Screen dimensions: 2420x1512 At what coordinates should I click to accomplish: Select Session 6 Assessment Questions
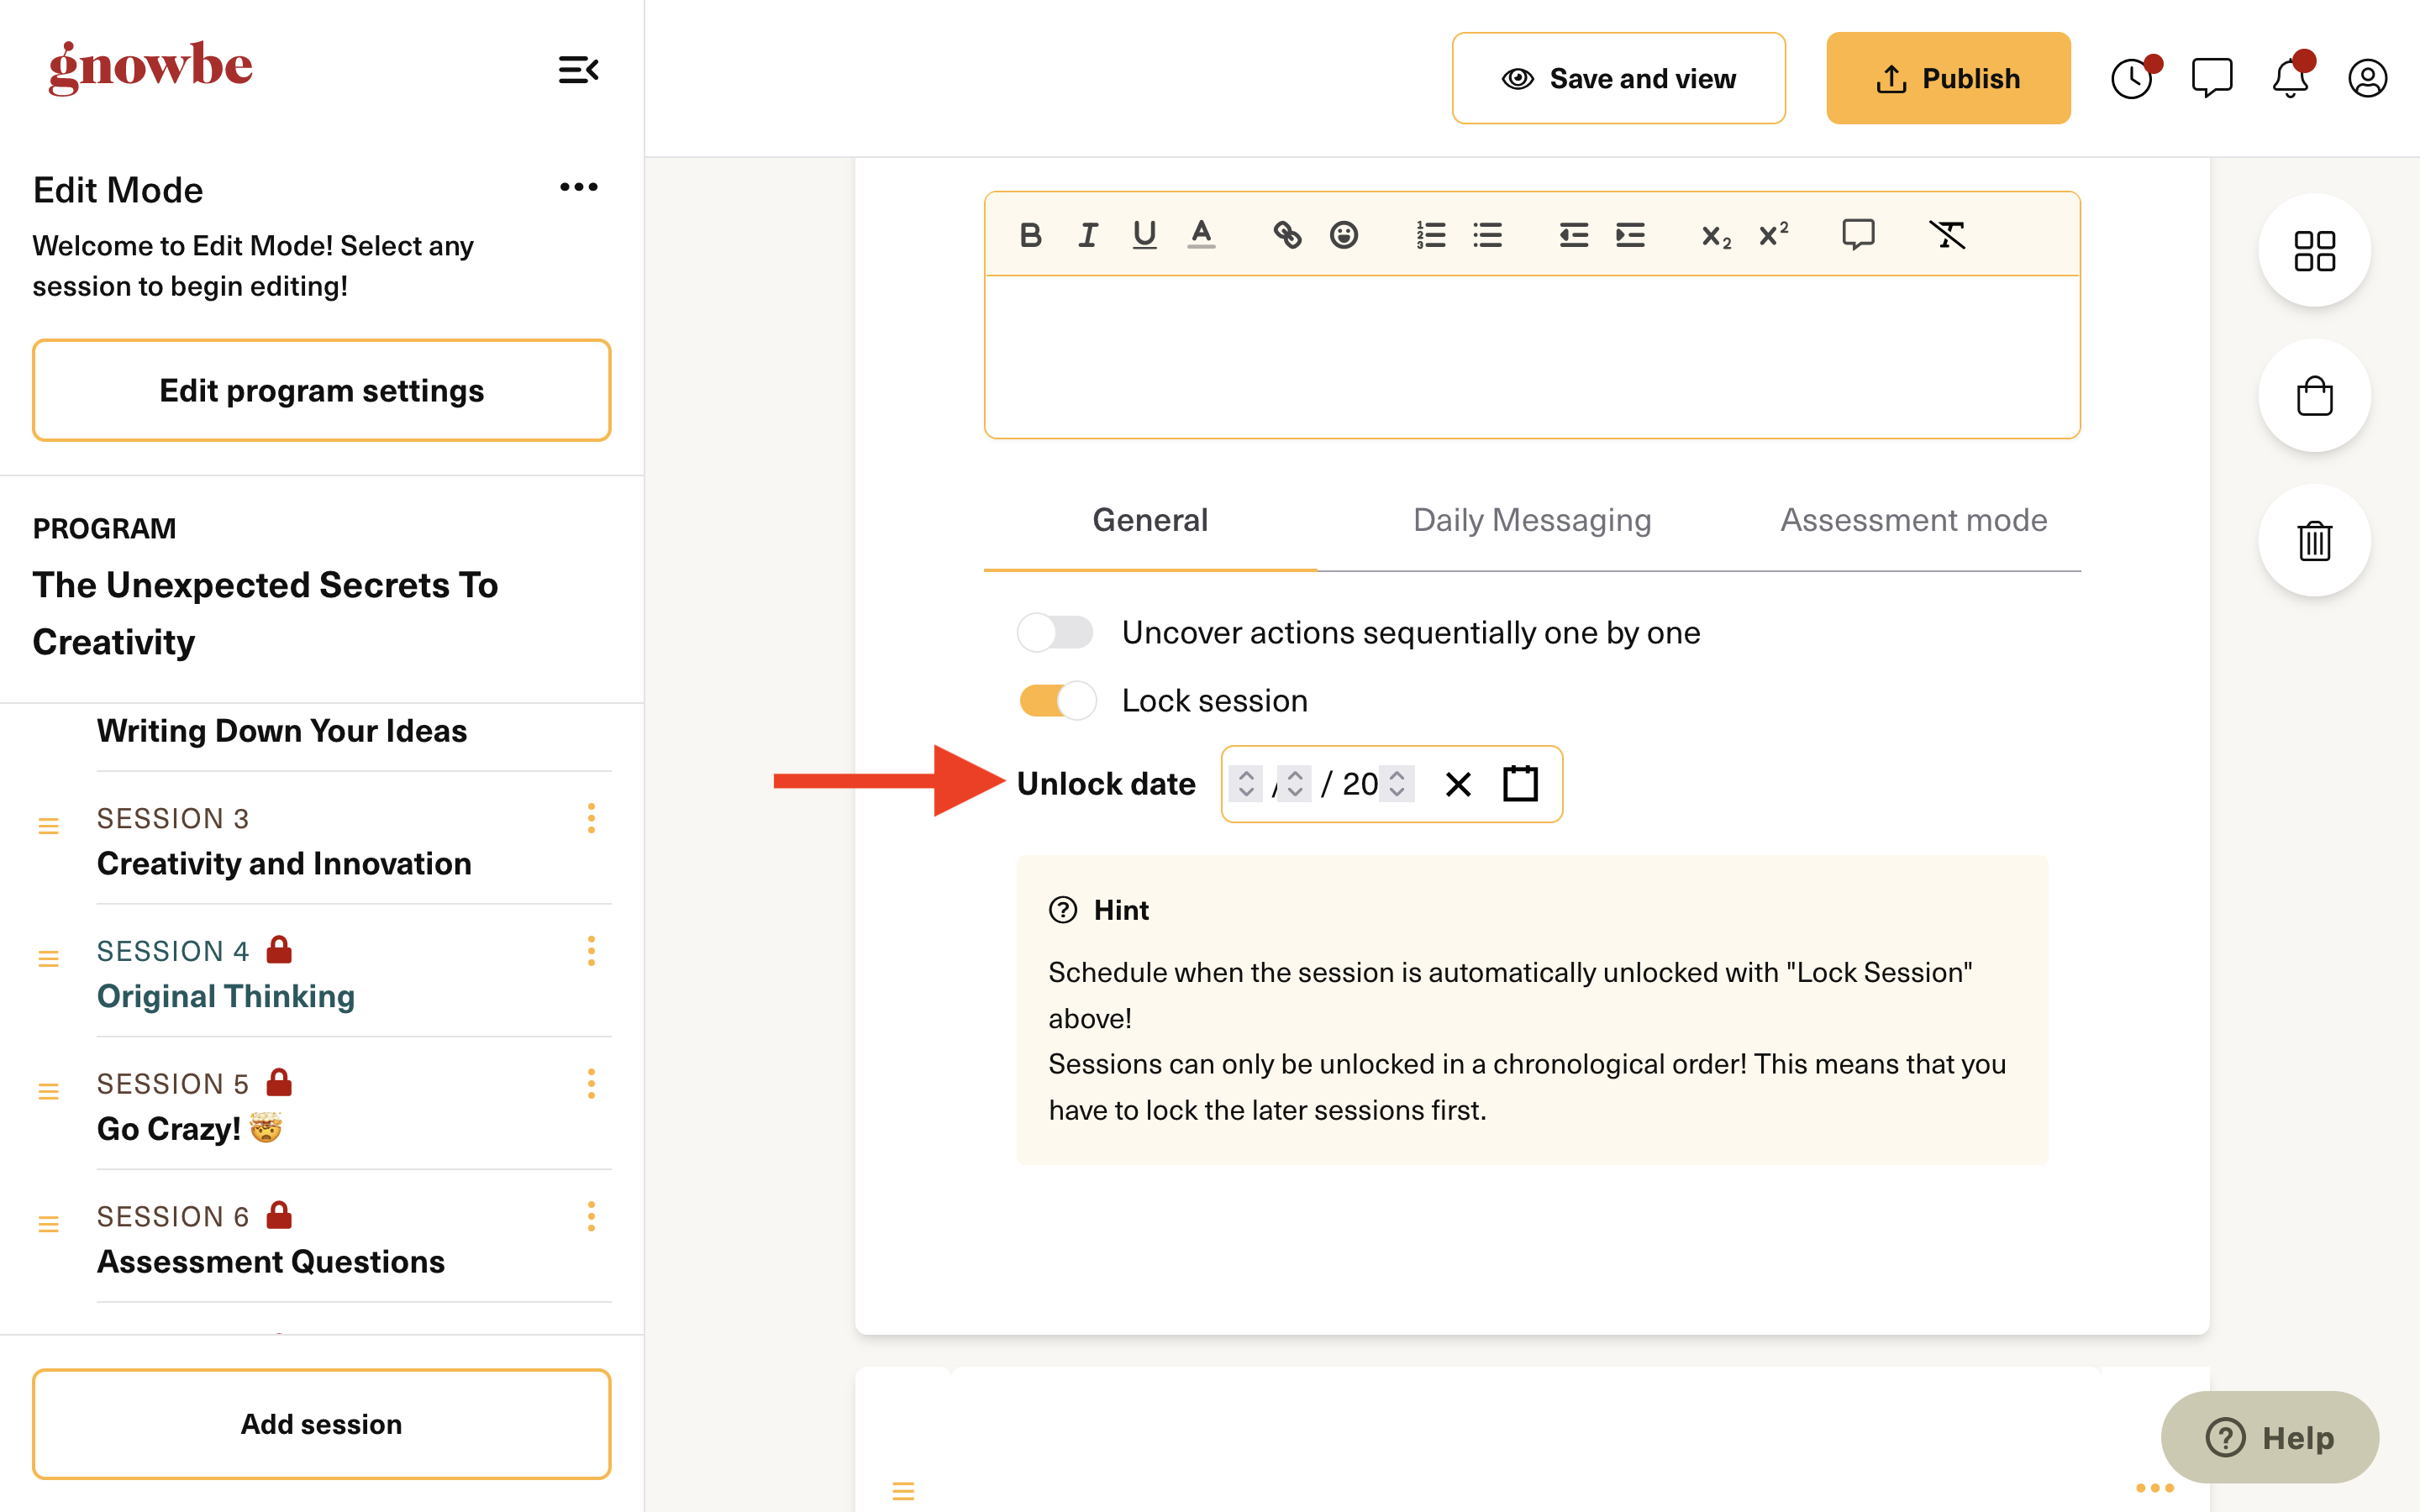pos(270,1262)
